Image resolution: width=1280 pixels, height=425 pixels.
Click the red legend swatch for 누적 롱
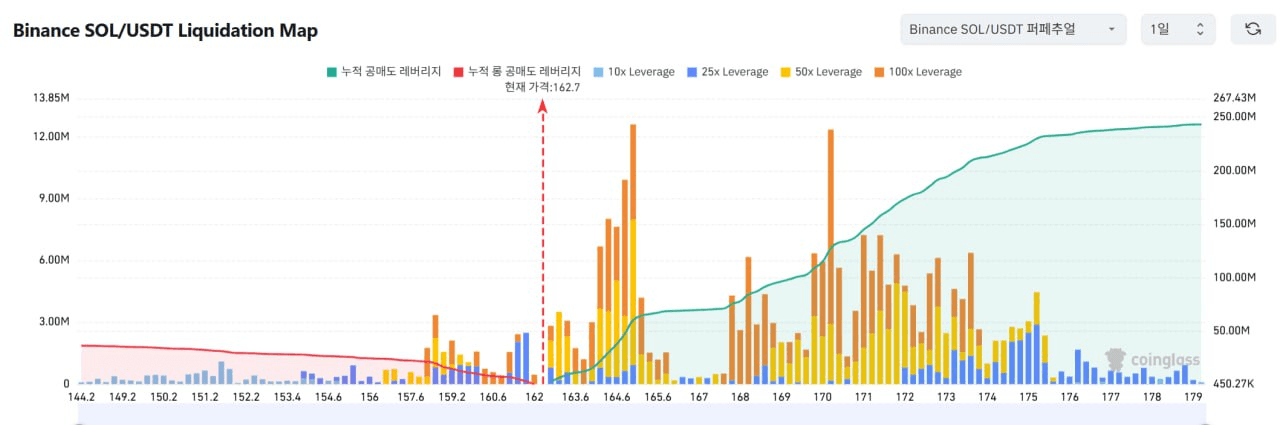[x=458, y=72]
